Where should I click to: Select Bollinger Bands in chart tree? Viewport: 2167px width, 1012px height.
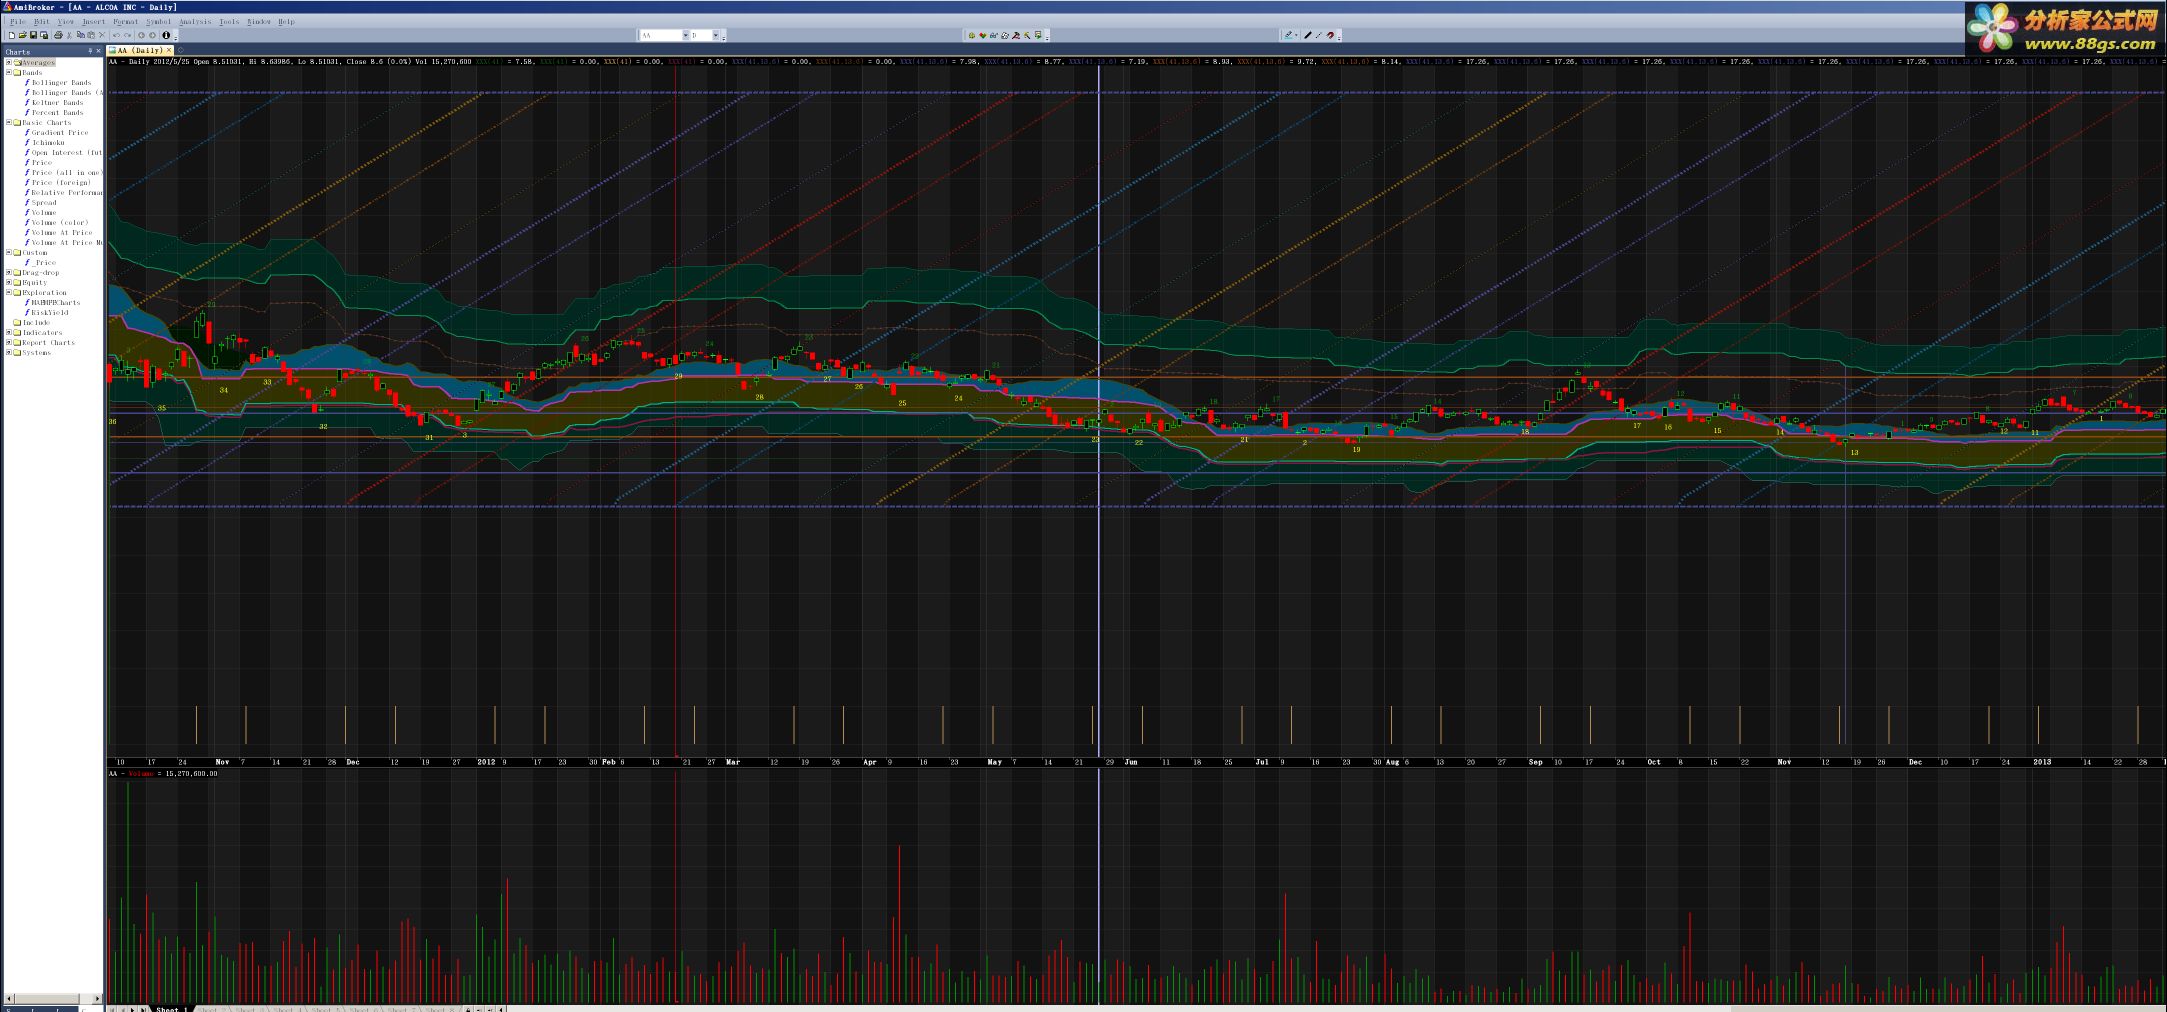[61, 82]
